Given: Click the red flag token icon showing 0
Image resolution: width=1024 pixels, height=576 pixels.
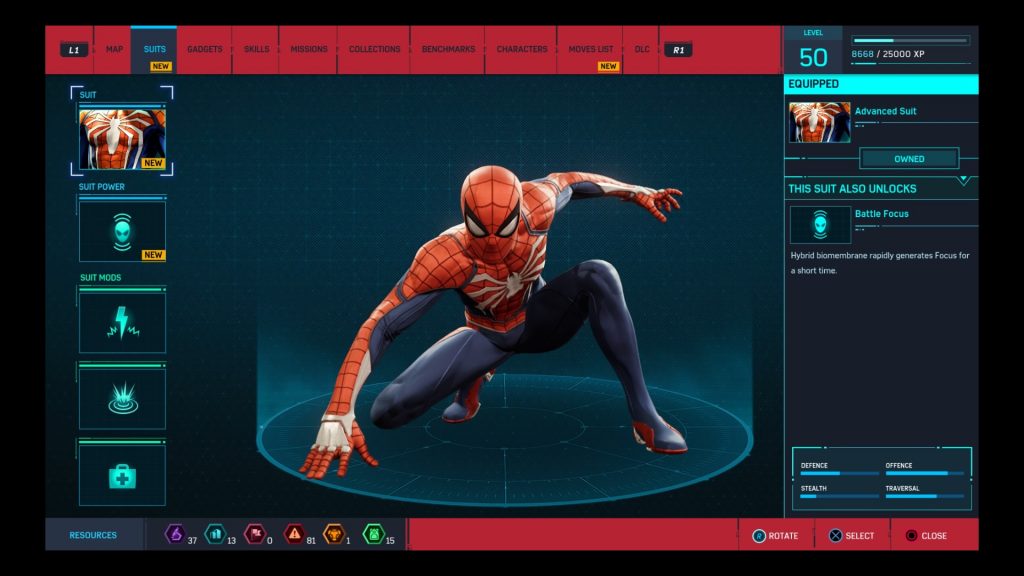Looking at the screenshot, I should tap(255, 534).
